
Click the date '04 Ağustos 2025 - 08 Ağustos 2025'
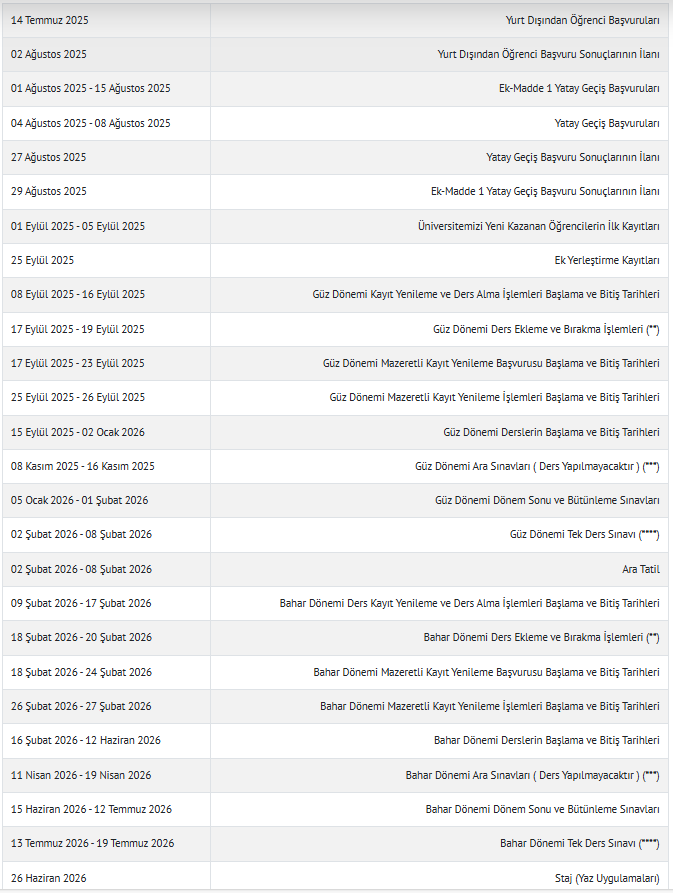pyautogui.click(x=91, y=123)
